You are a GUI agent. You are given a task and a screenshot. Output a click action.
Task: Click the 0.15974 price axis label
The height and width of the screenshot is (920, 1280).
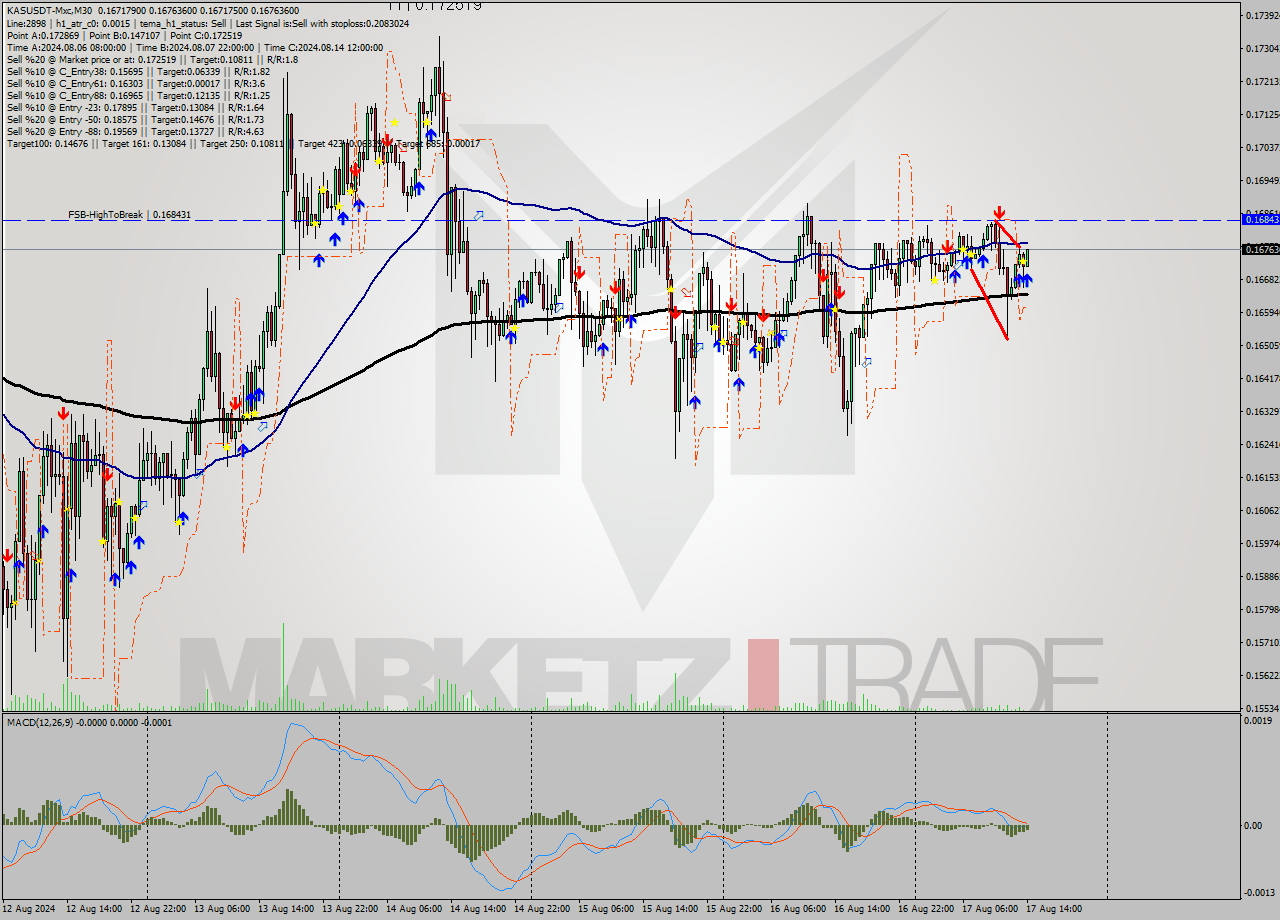[x=1261, y=543]
